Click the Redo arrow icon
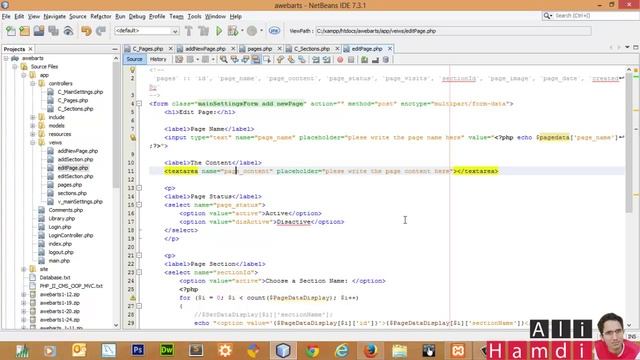The image size is (640, 360). (101, 31)
